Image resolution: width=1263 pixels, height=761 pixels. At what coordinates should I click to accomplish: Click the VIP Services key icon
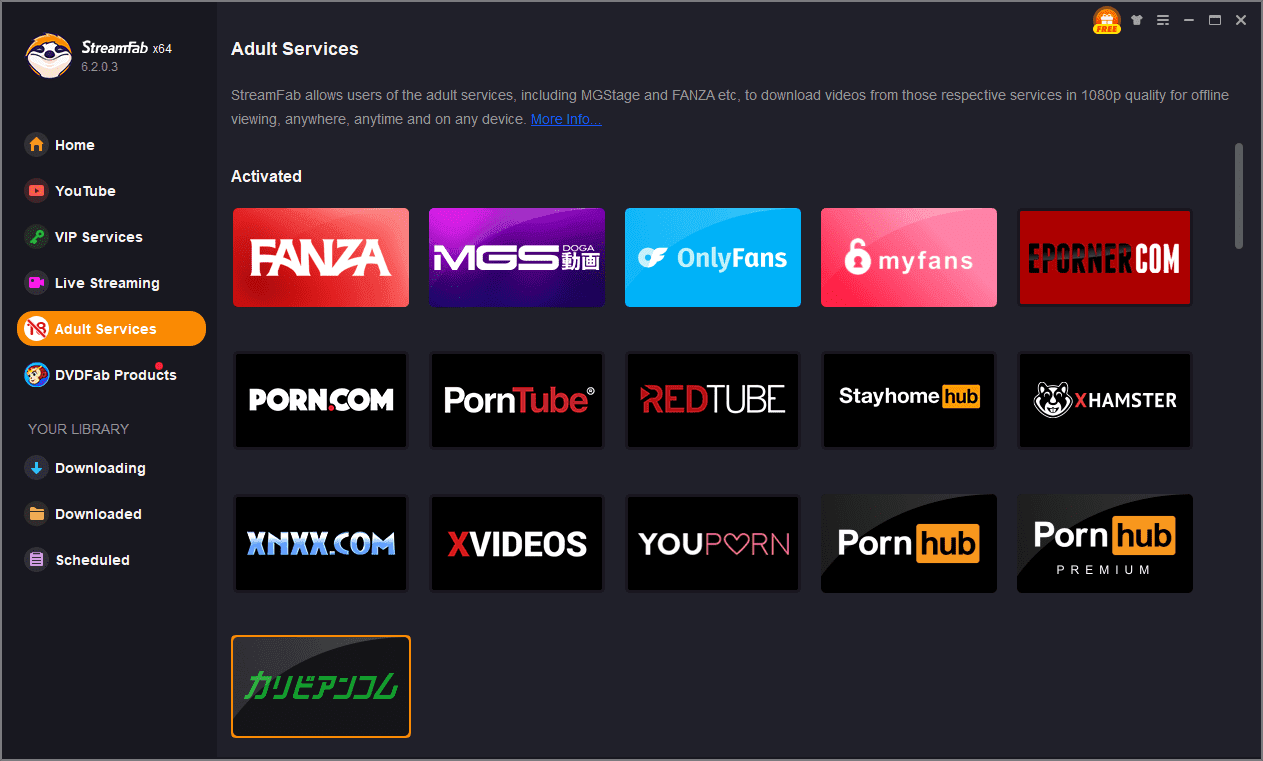pos(36,237)
